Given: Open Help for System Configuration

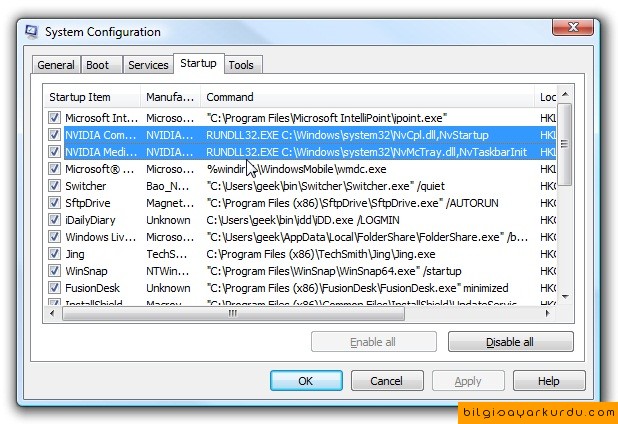Looking at the screenshot, I should tap(549, 381).
